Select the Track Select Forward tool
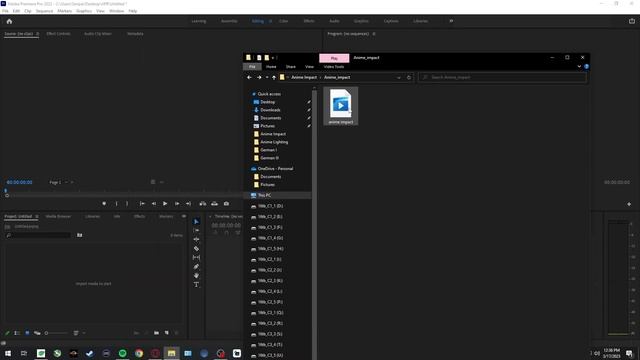 [x=196, y=231]
